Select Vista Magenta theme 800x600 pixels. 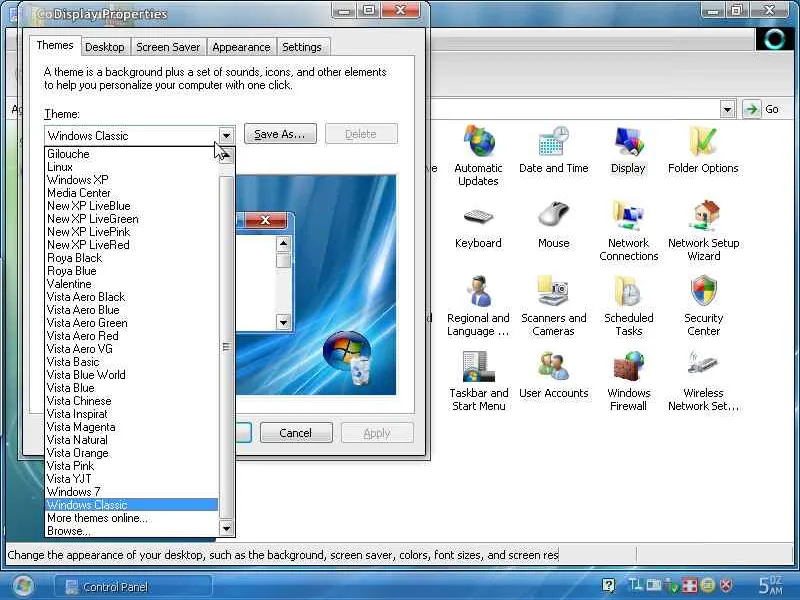click(x=132, y=427)
